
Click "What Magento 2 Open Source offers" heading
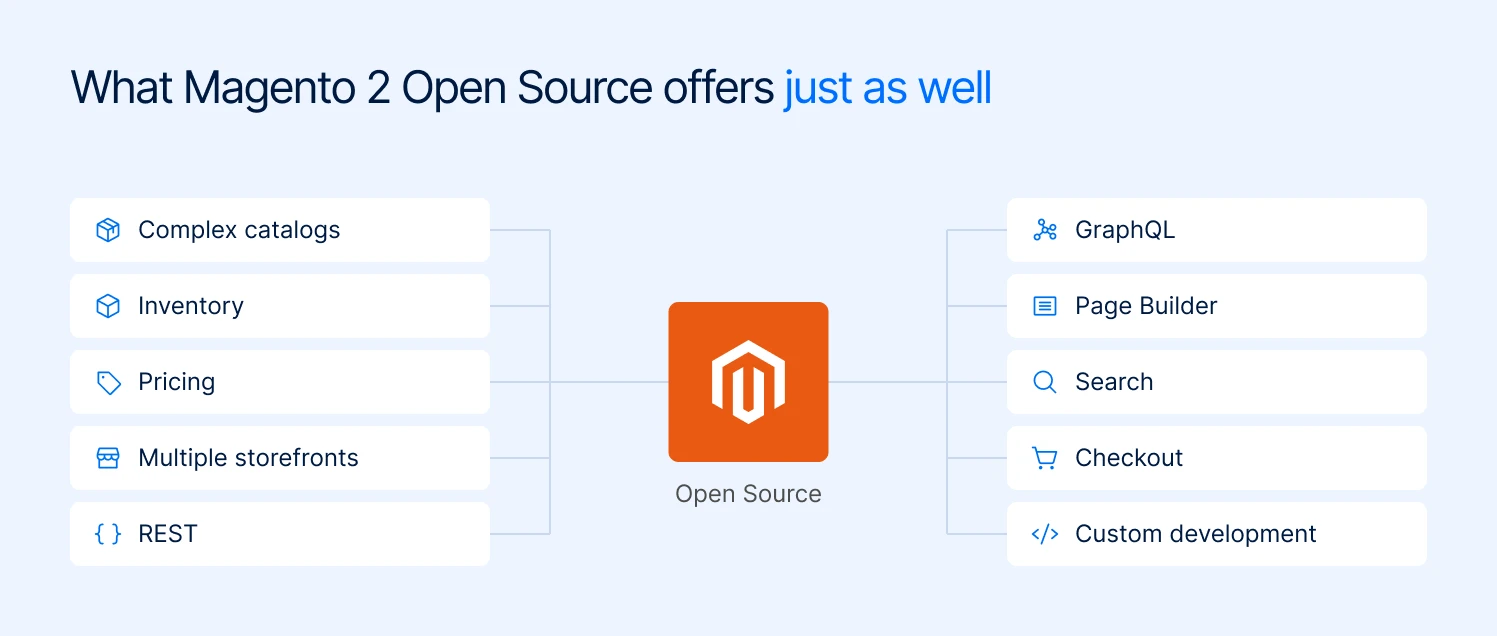pos(423,89)
